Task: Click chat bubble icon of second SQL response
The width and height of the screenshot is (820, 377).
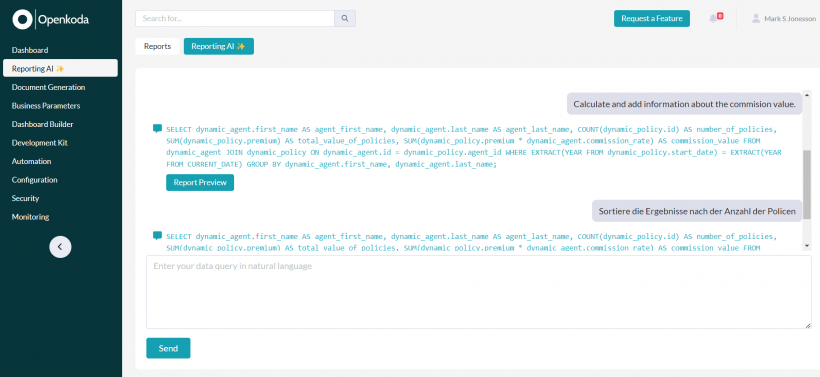Action: 157,236
